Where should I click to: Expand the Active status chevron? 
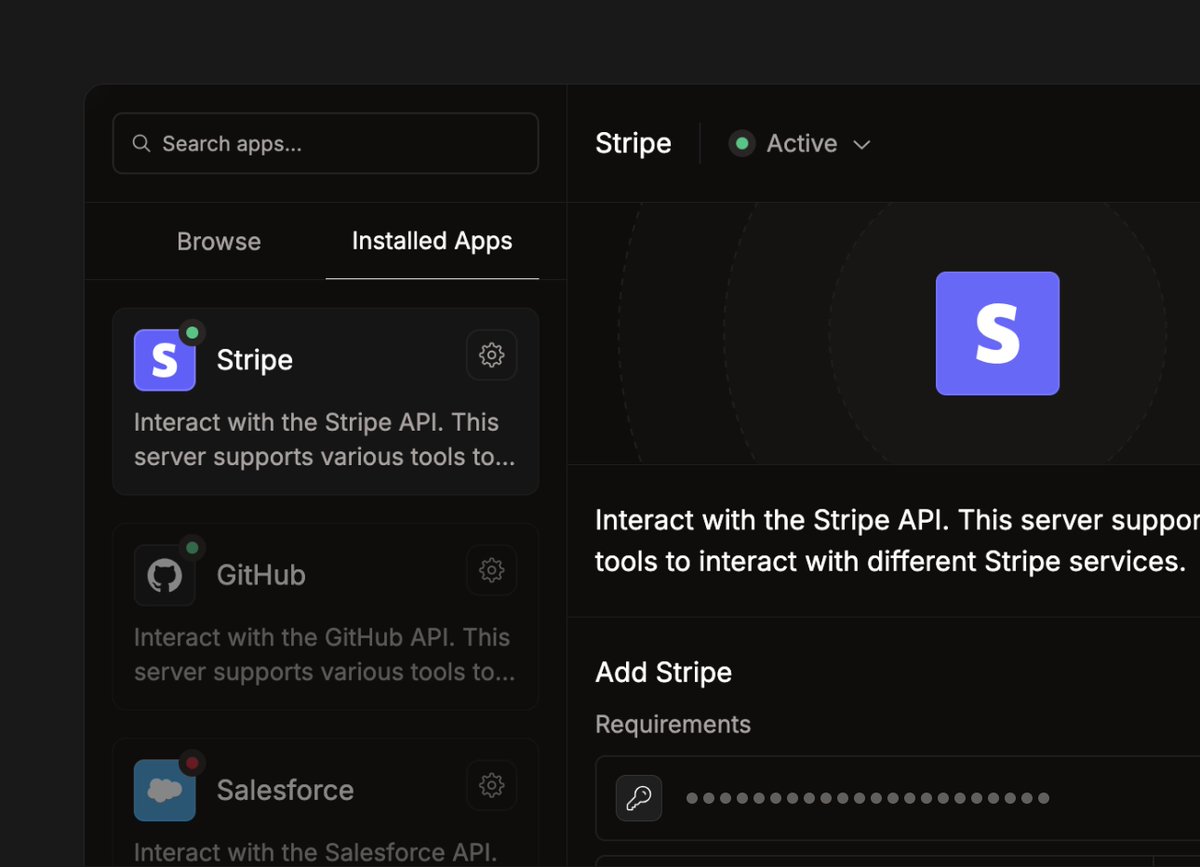tap(861, 145)
